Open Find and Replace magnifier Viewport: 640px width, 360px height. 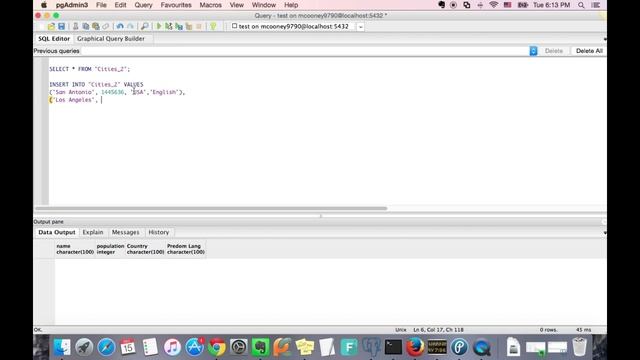[144, 27]
